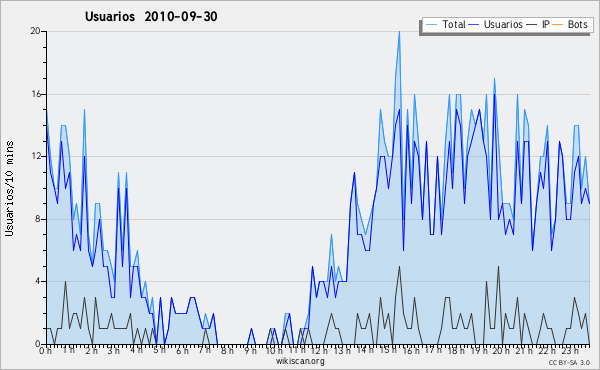Click the y-axis label Usuarios/10 mins

pyautogui.click(x=9, y=188)
